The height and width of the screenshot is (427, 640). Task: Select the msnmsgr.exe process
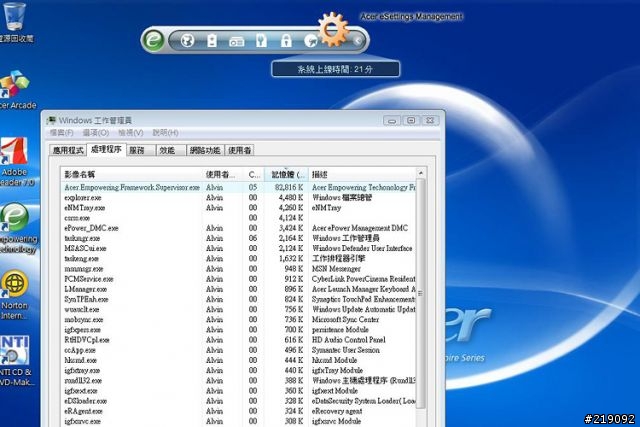coord(238,269)
